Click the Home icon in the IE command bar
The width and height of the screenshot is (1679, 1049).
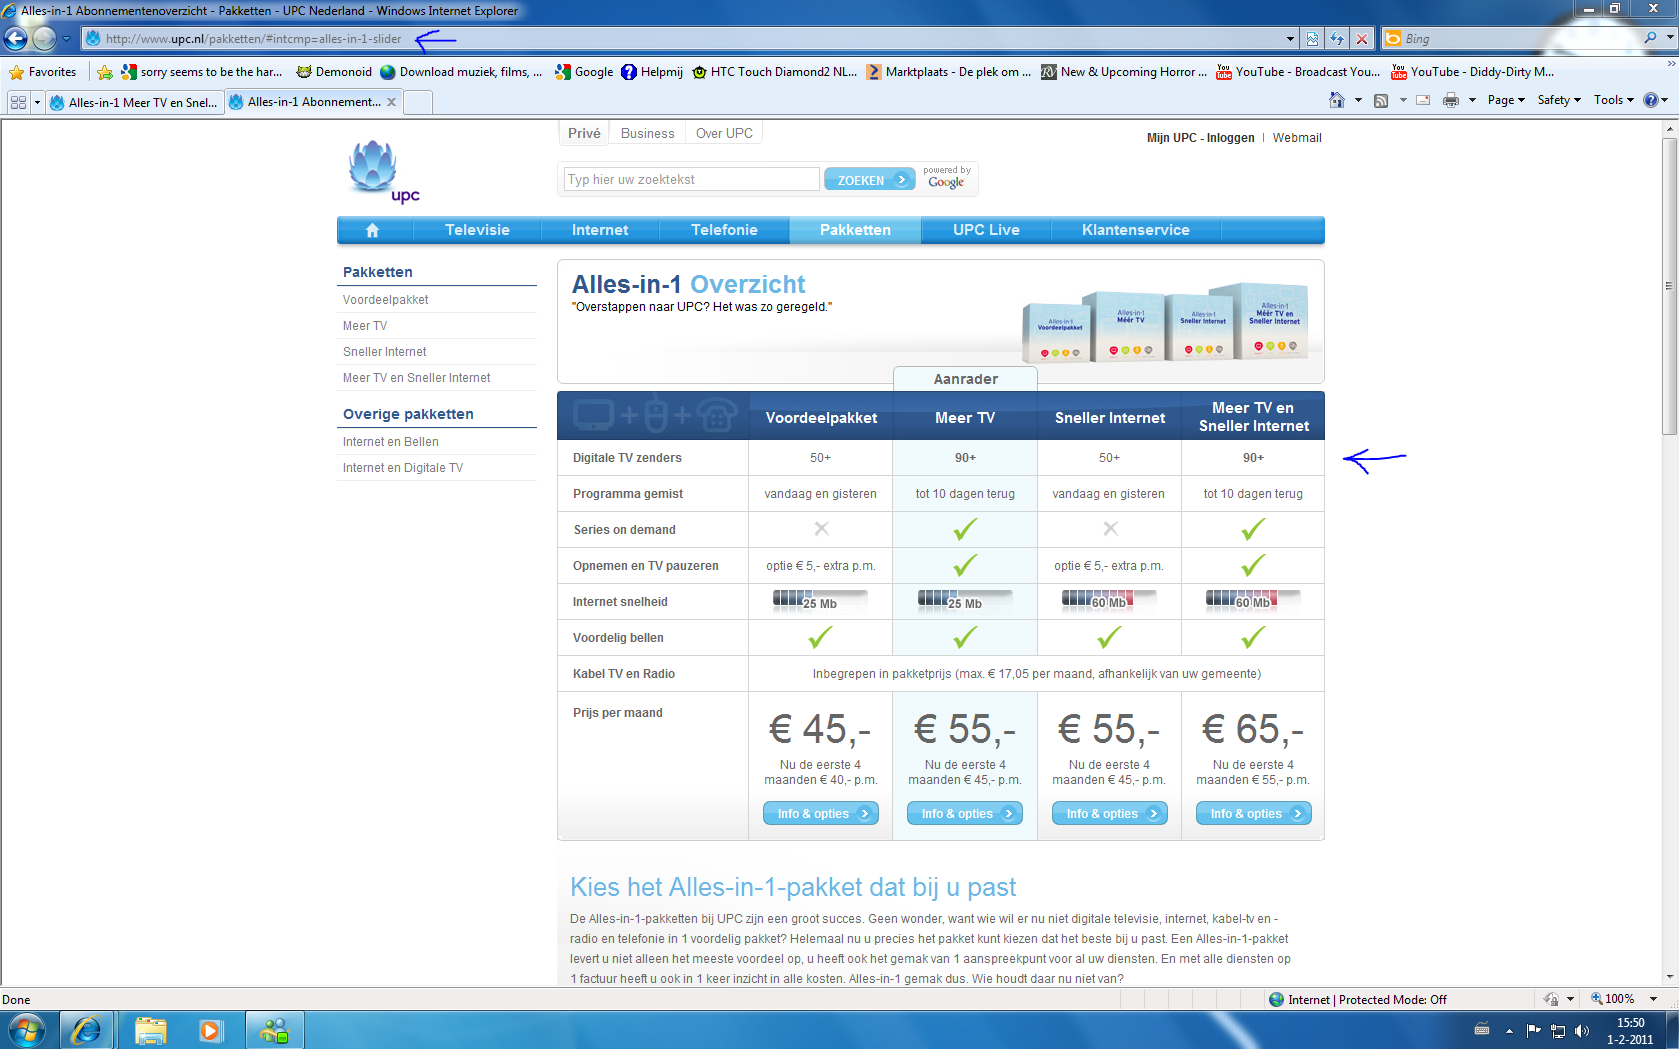1337,100
